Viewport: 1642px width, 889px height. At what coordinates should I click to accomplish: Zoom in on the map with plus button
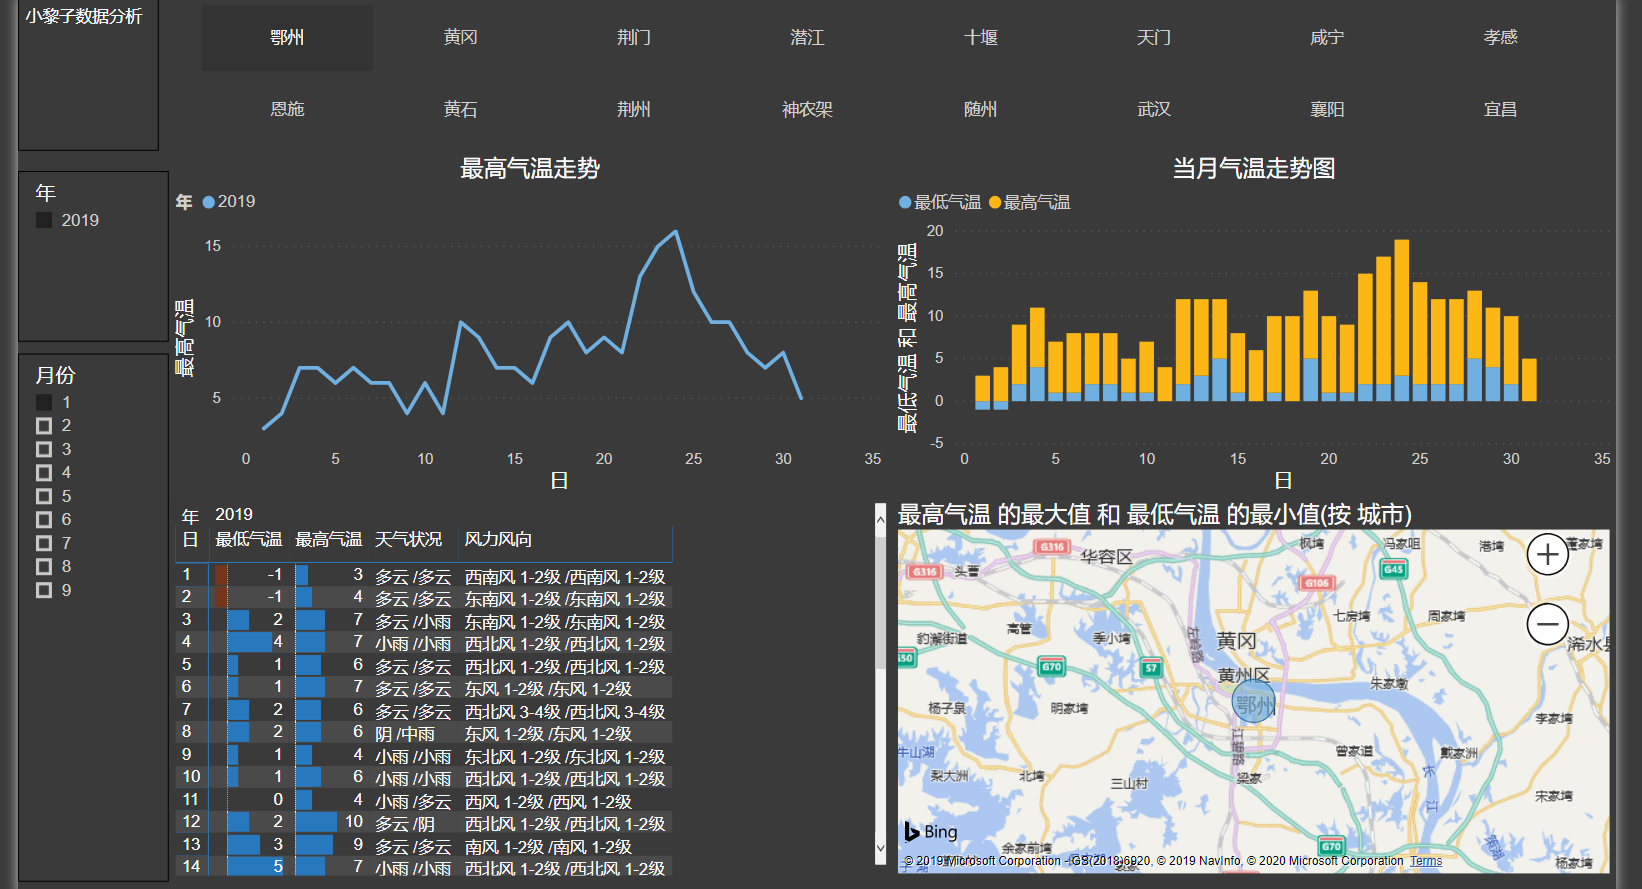[1547, 554]
